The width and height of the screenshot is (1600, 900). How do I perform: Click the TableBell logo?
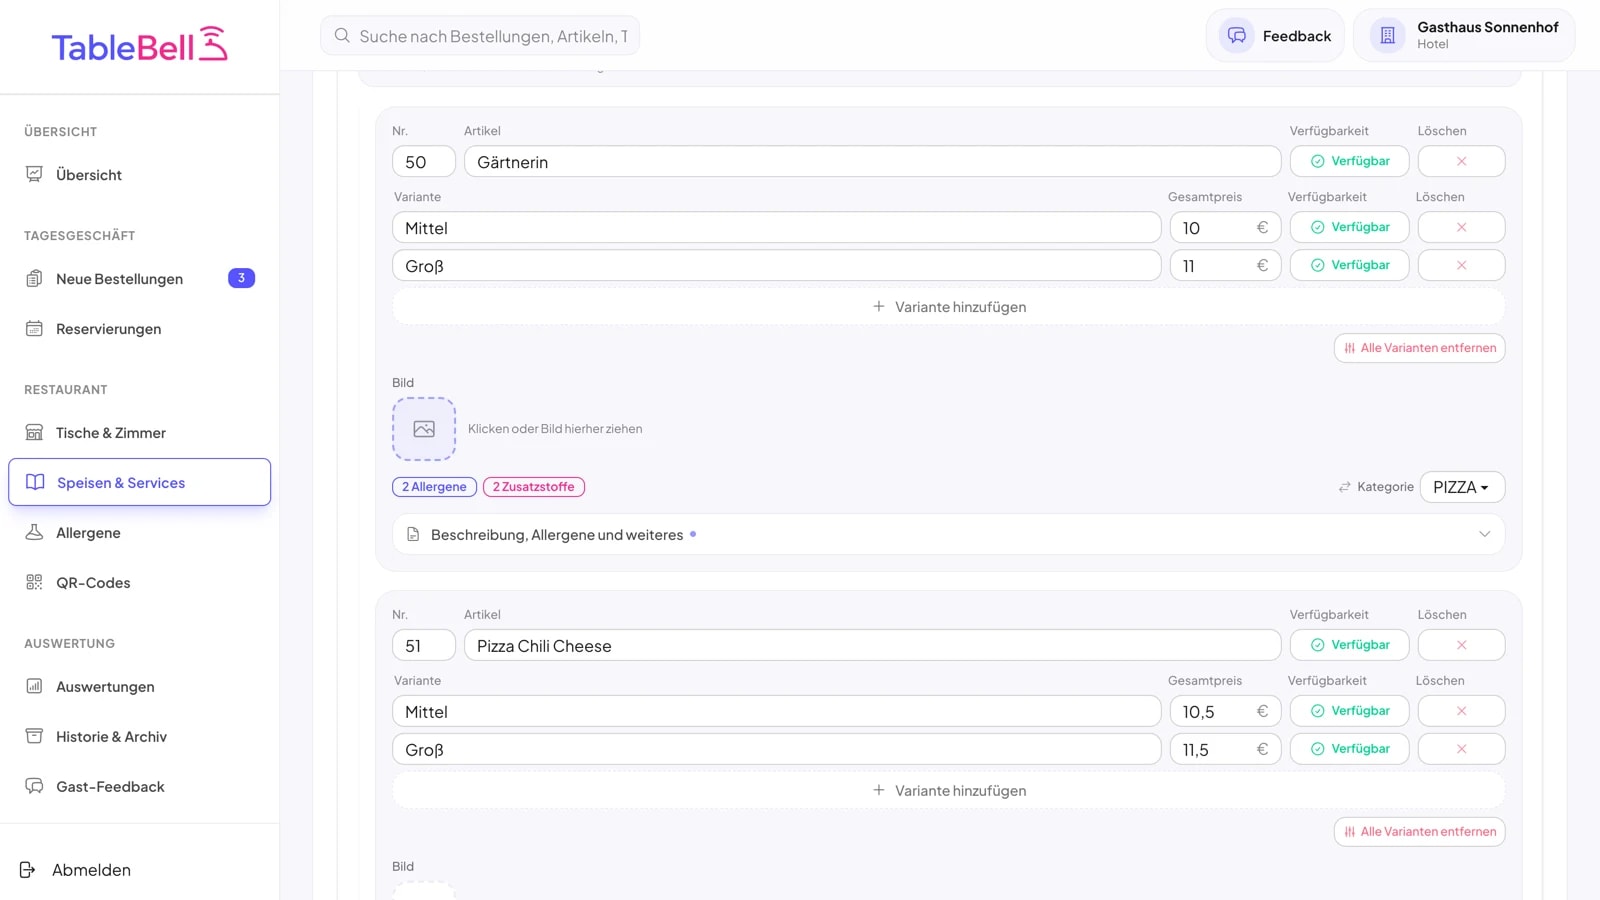[140, 45]
